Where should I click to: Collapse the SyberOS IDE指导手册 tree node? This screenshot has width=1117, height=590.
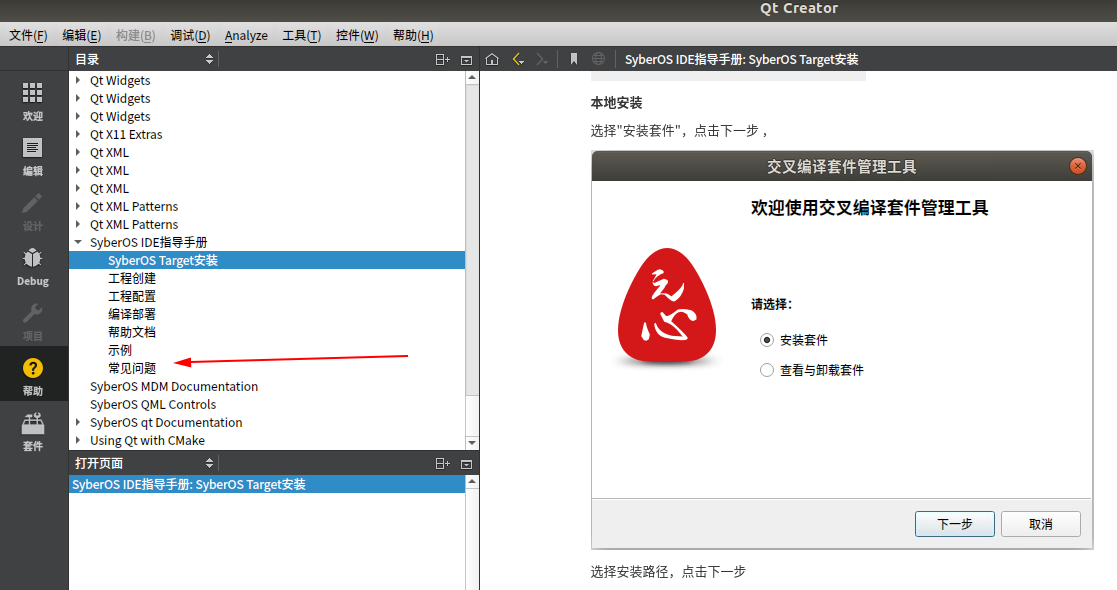click(79, 242)
